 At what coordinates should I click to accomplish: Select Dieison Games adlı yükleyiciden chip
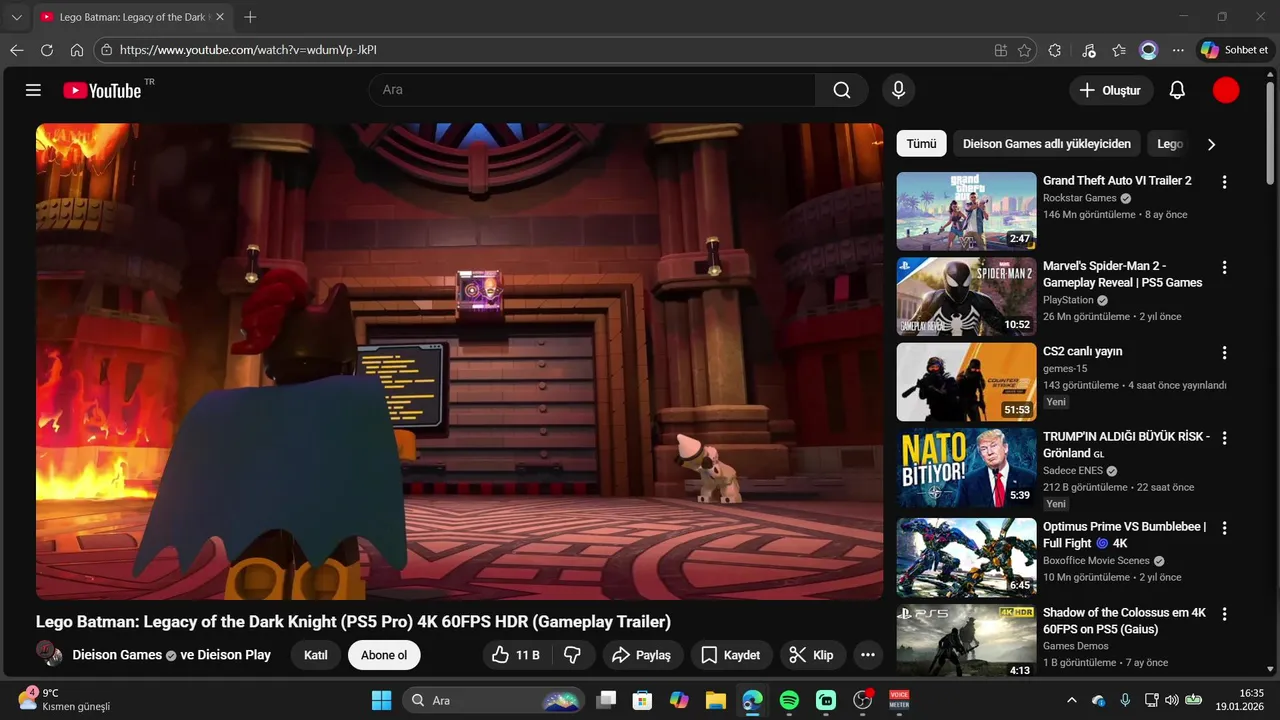[1047, 144]
